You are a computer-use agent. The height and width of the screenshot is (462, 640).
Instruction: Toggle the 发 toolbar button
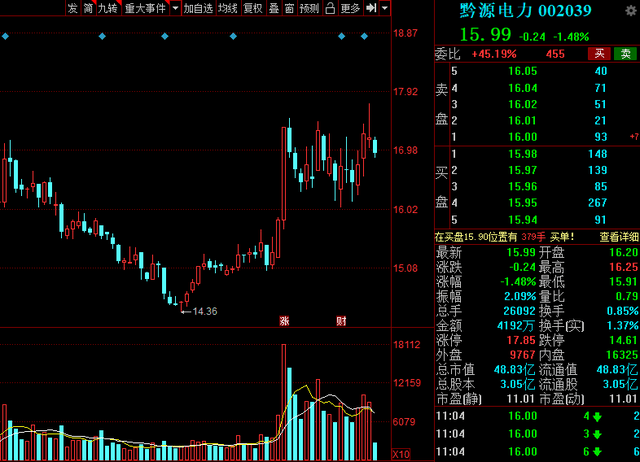click(73, 8)
